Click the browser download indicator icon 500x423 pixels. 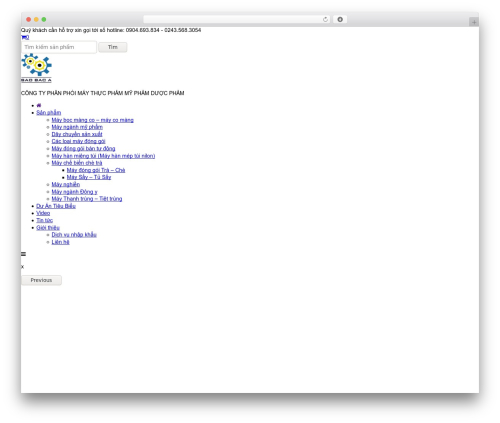point(340,19)
